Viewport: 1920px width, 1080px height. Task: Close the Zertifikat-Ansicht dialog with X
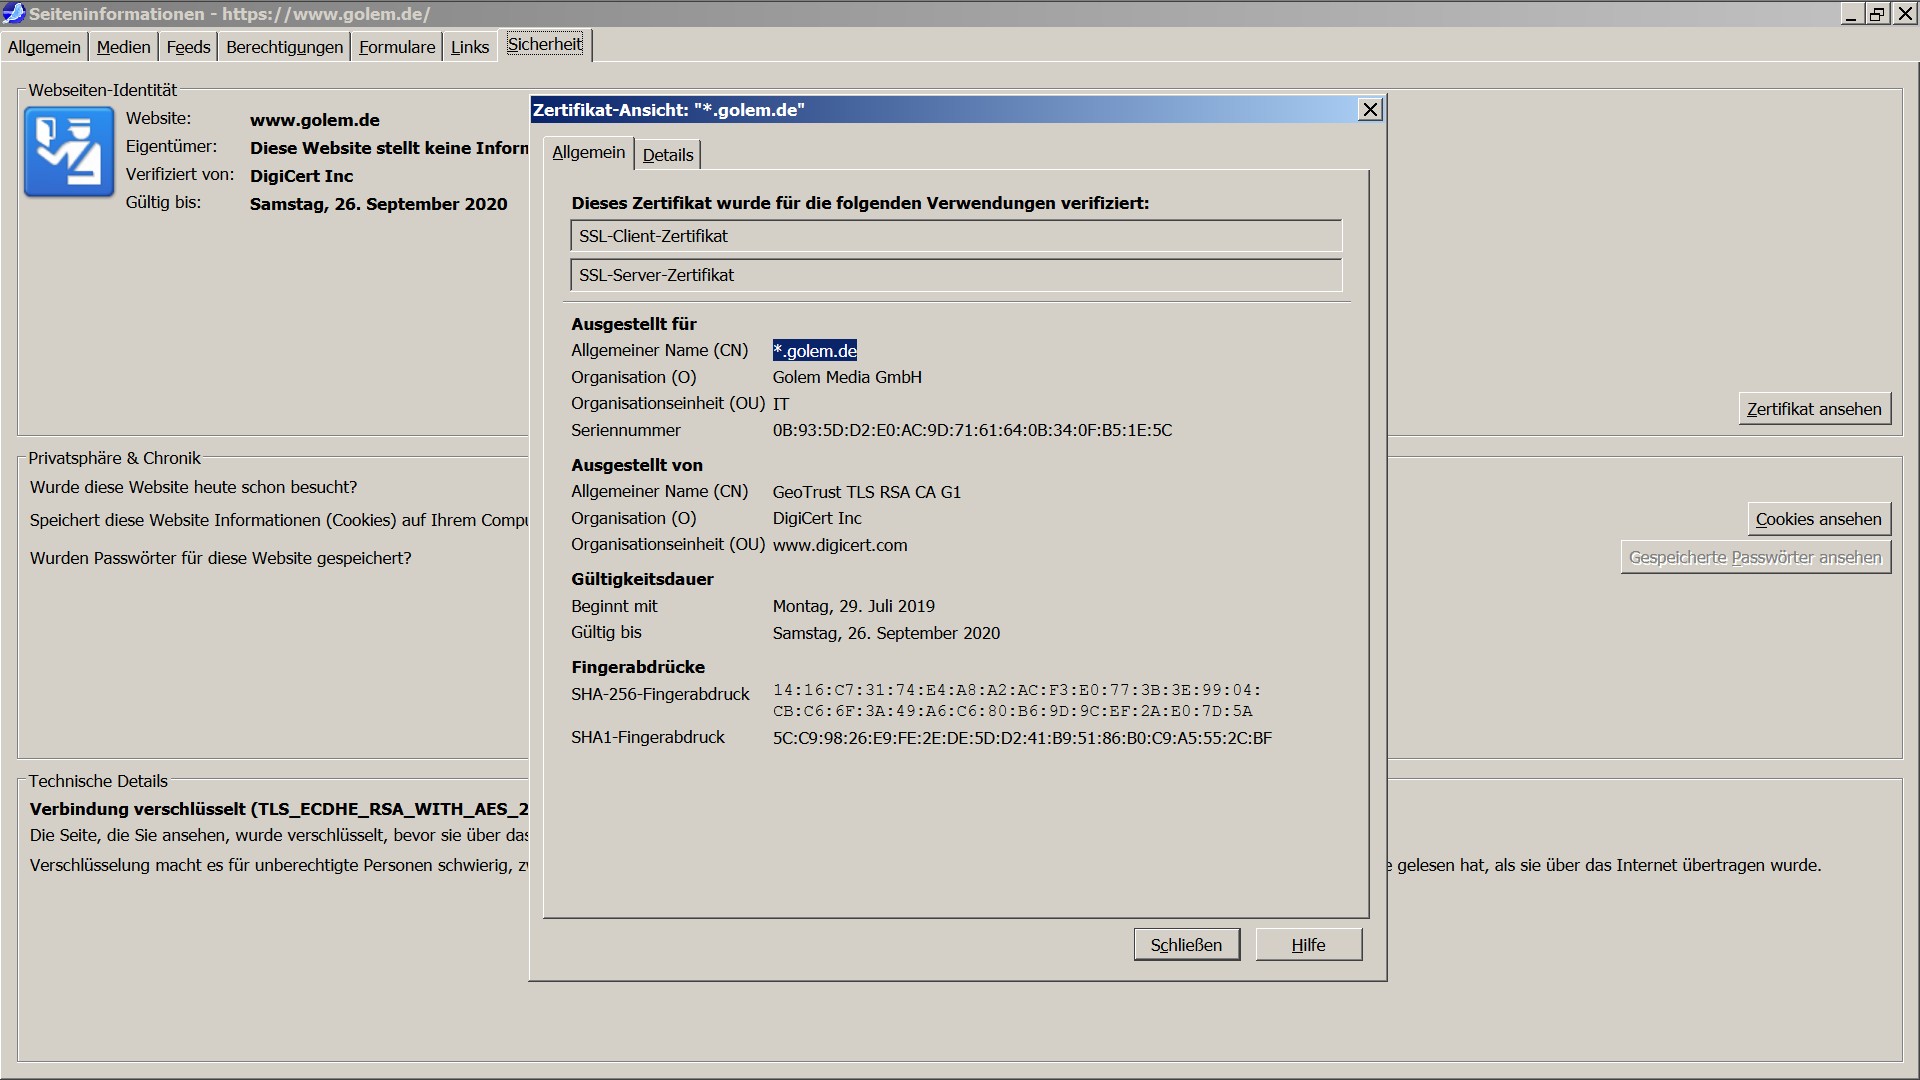[1370, 110]
